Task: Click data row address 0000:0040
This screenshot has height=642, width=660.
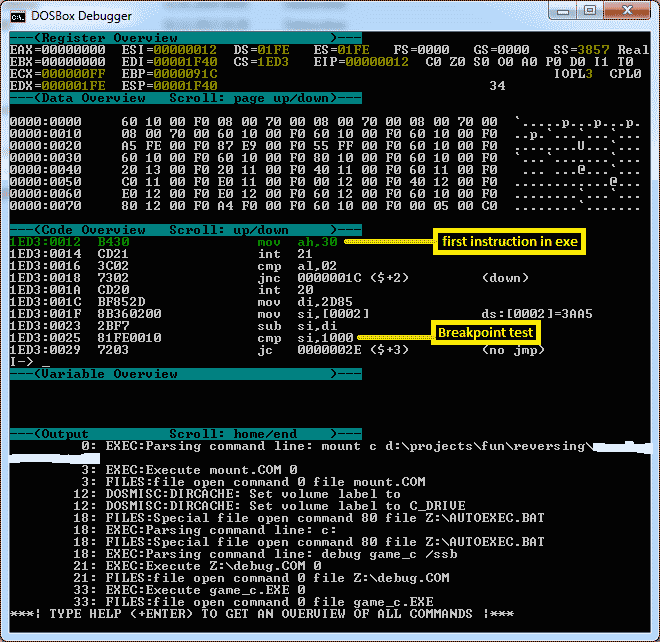Action: click(45, 170)
